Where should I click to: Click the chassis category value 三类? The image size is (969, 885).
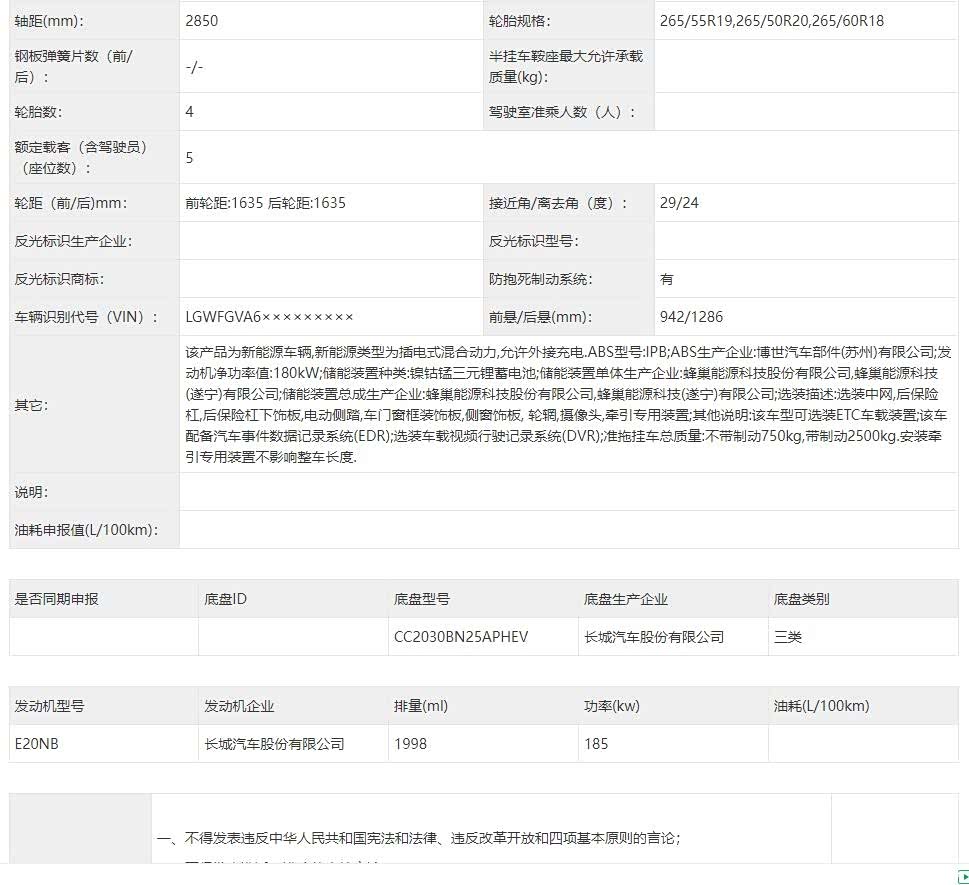tap(788, 637)
